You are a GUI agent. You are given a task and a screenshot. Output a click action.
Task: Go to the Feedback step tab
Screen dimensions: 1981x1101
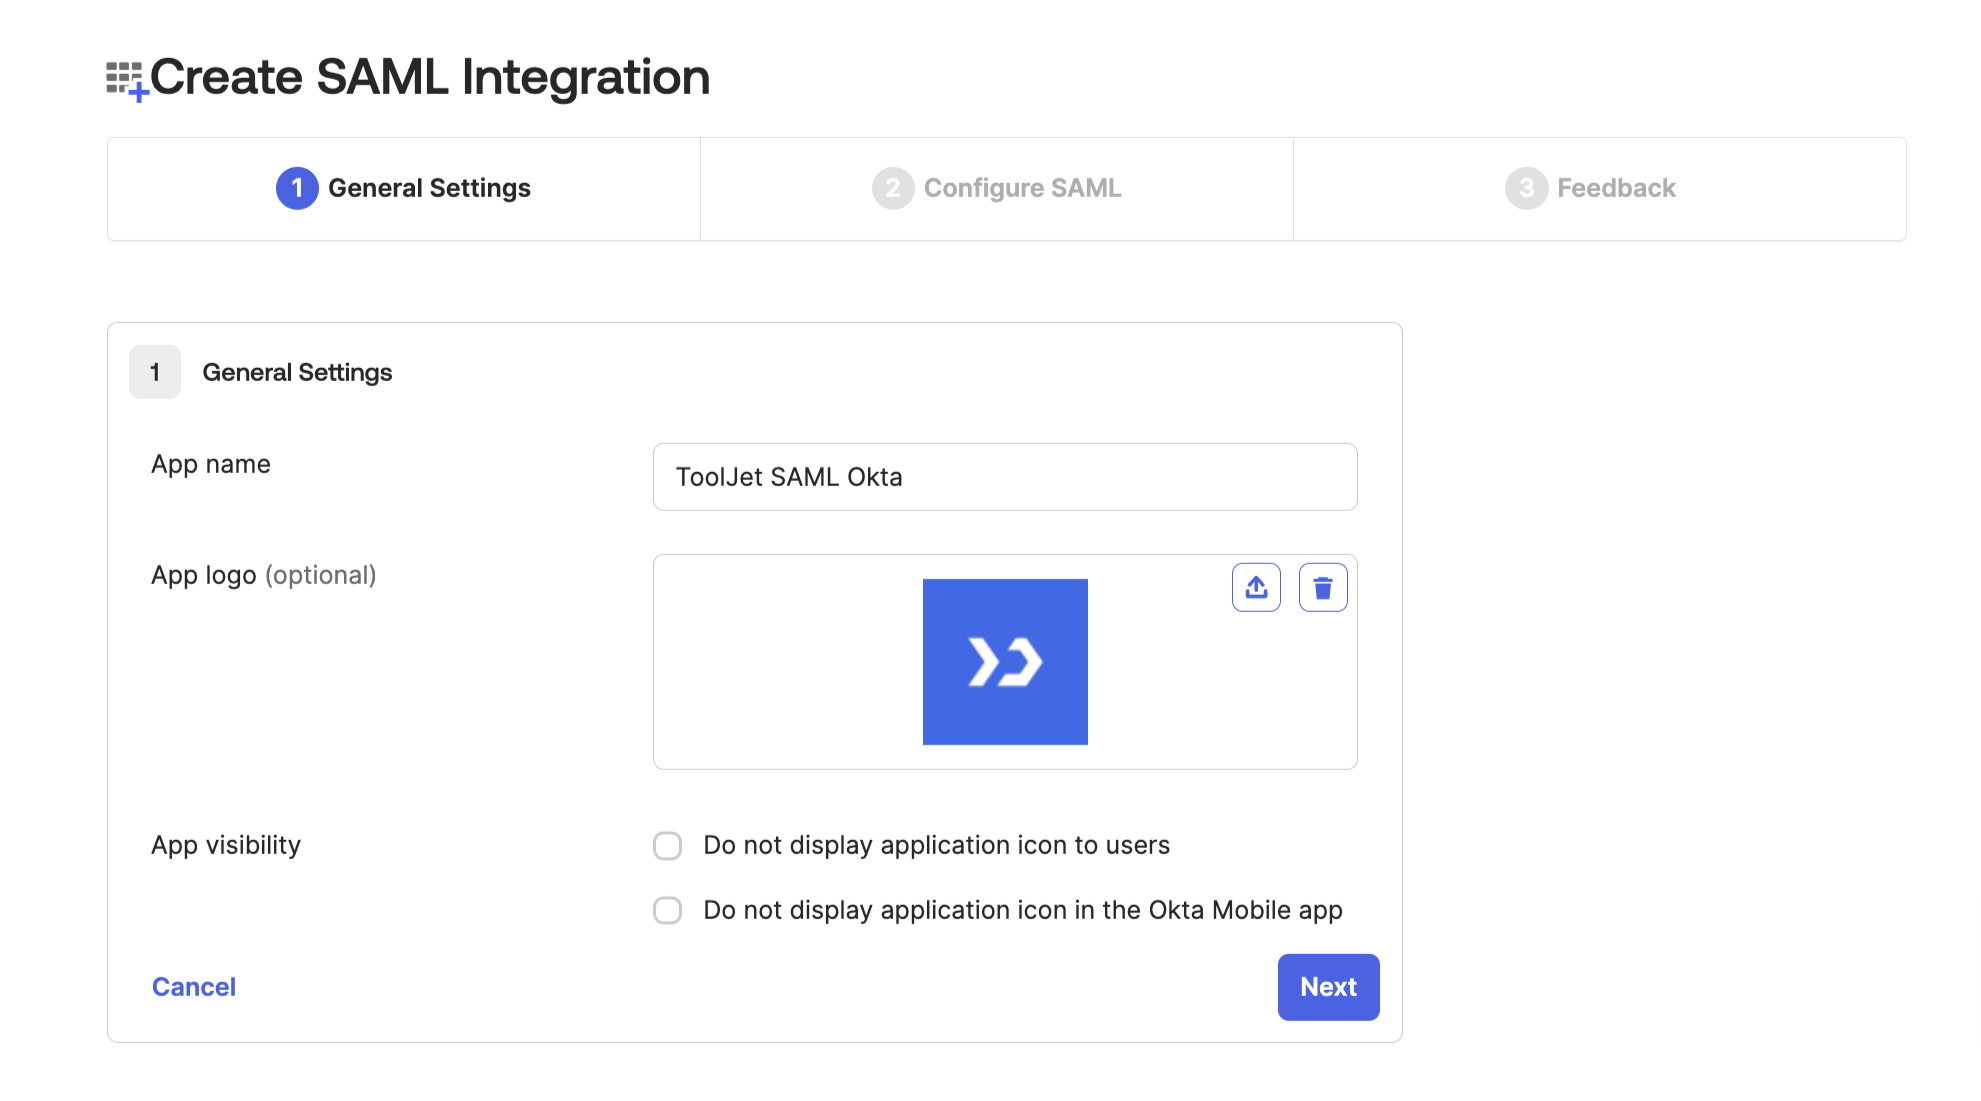1615,188
